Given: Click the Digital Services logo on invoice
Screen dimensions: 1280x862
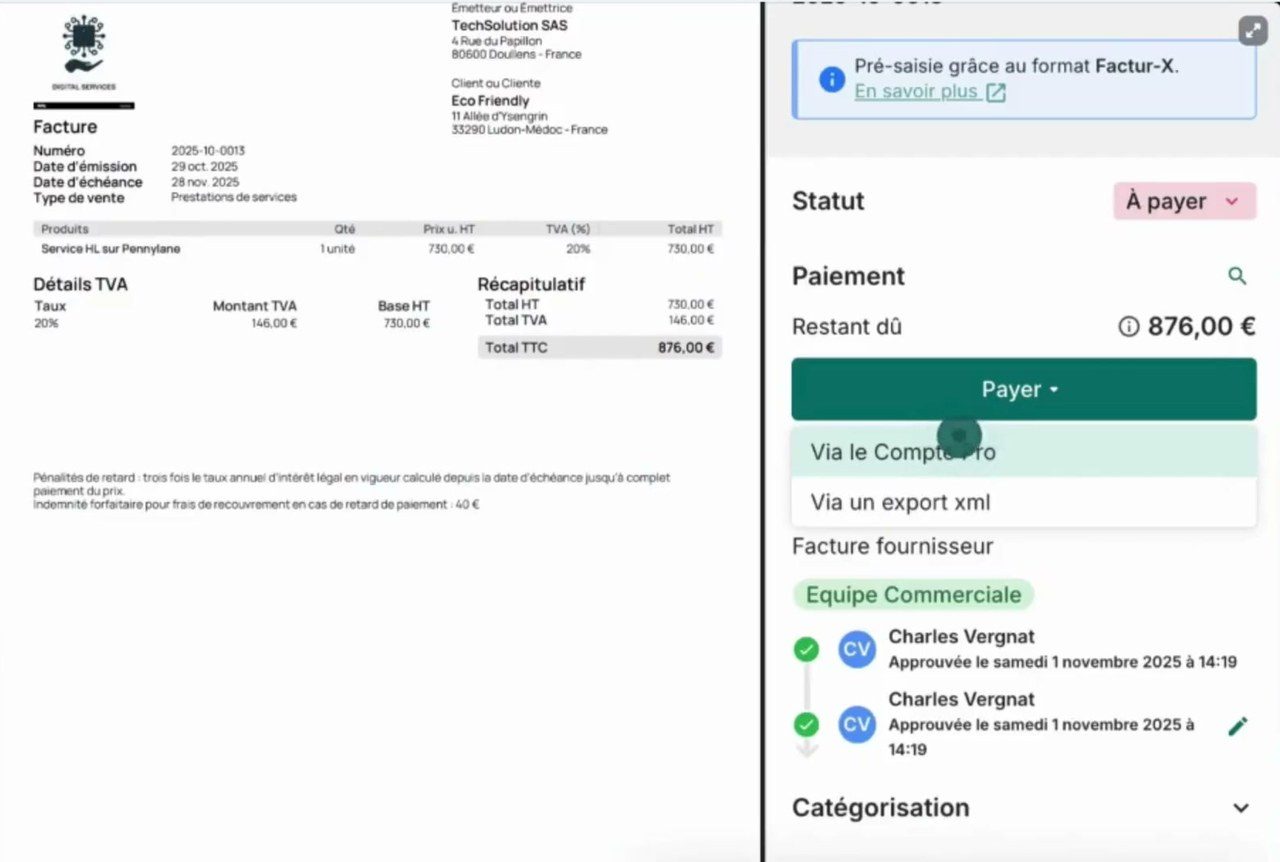Looking at the screenshot, I should click(x=84, y=55).
